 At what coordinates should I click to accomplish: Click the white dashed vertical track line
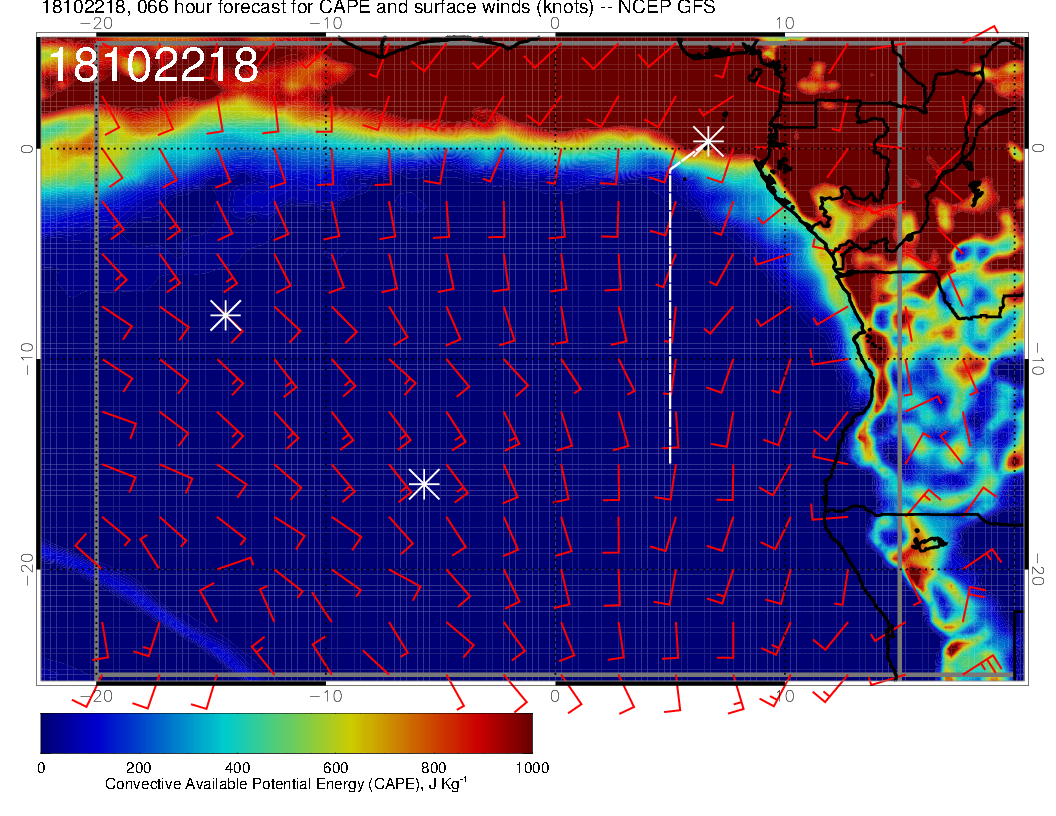(x=670, y=316)
